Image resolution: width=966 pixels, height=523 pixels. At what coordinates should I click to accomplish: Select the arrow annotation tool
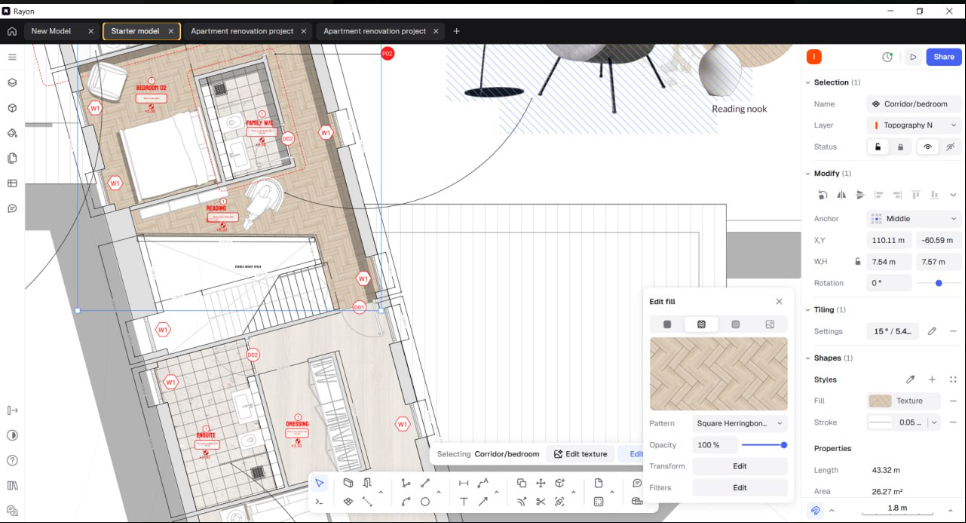tap(483, 502)
